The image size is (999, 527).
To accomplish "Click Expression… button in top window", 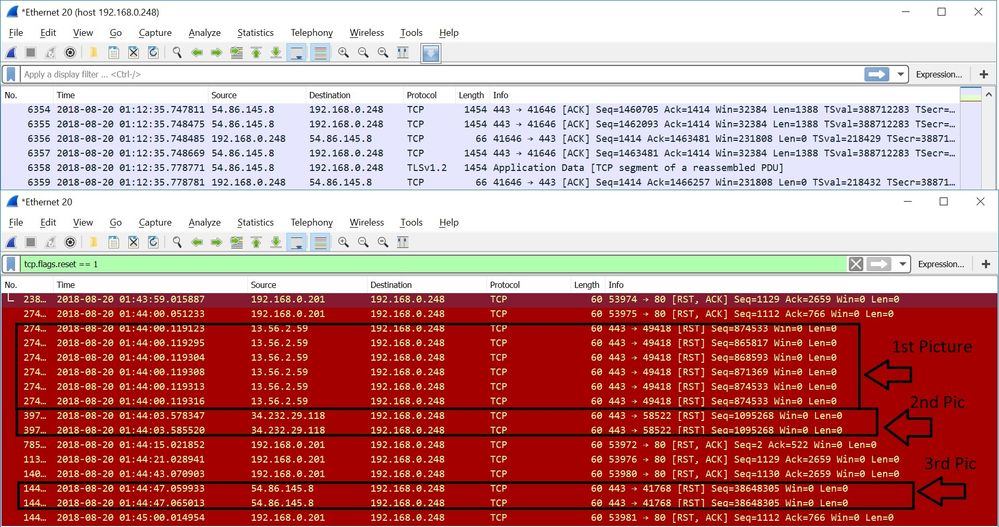I will (939, 74).
